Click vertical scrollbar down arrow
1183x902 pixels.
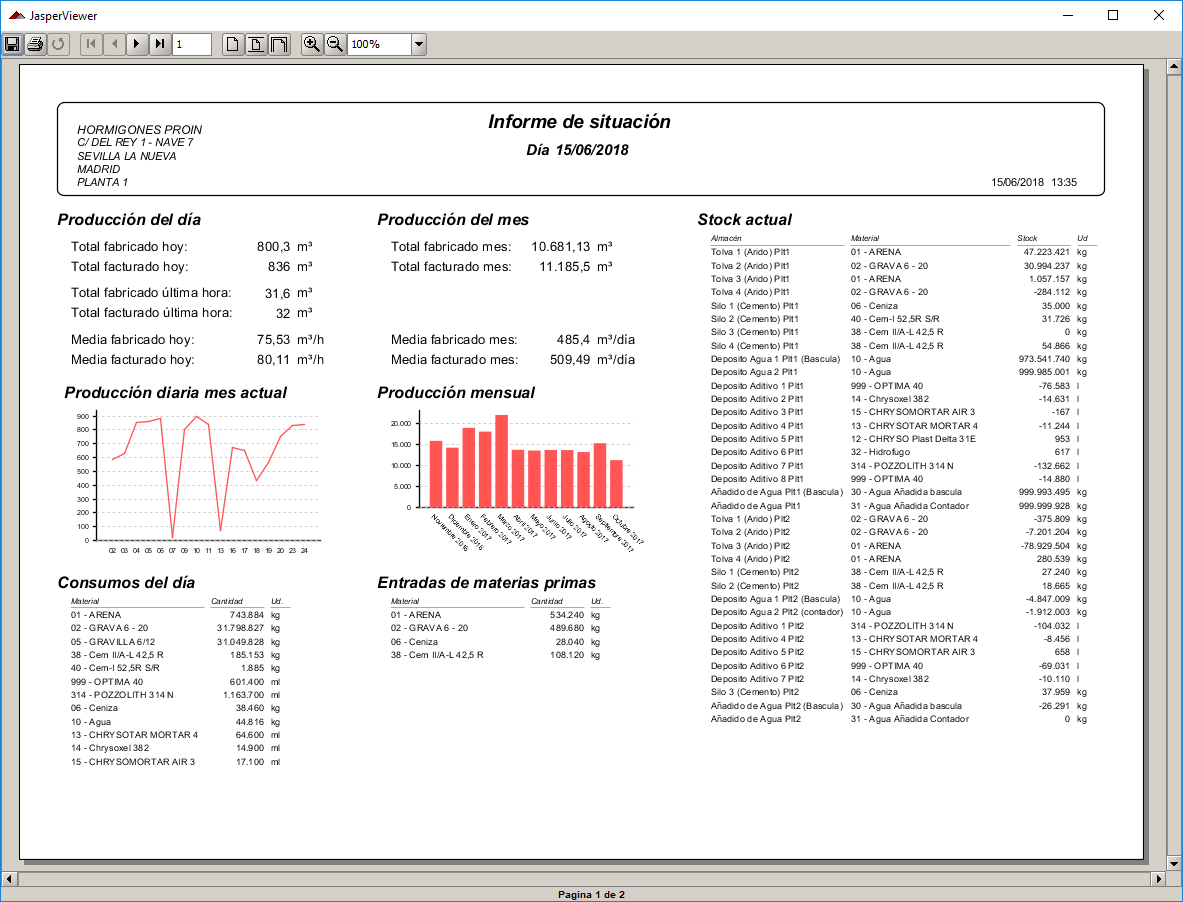tap(1174, 863)
